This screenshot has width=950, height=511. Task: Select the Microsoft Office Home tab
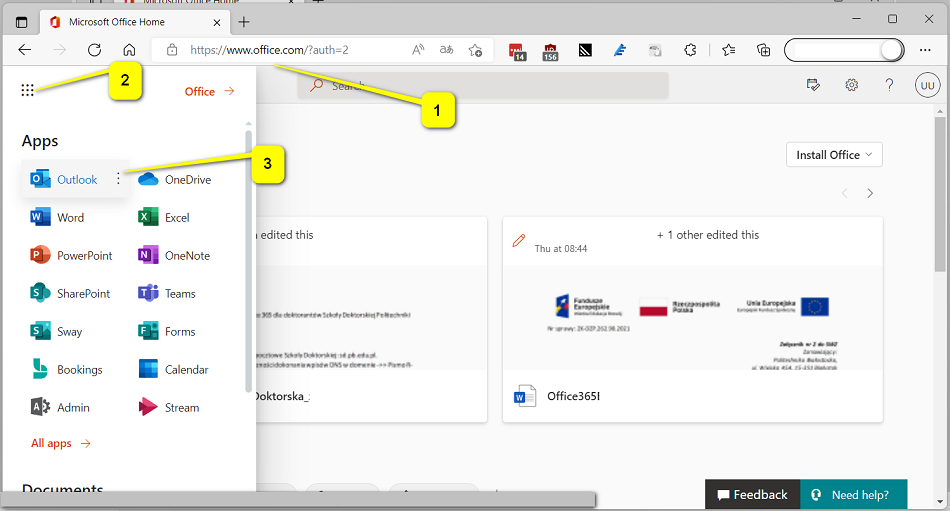134,22
